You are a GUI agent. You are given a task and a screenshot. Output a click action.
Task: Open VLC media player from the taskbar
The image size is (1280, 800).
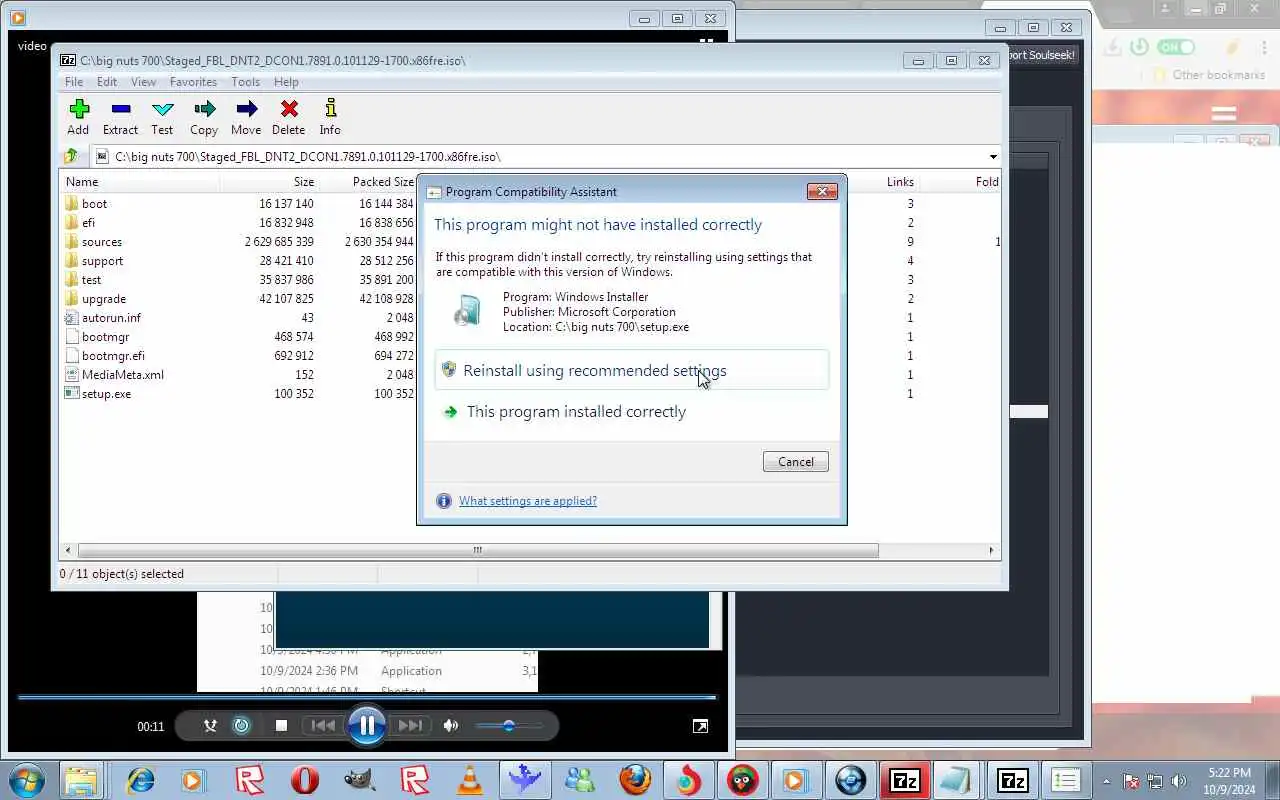point(470,780)
